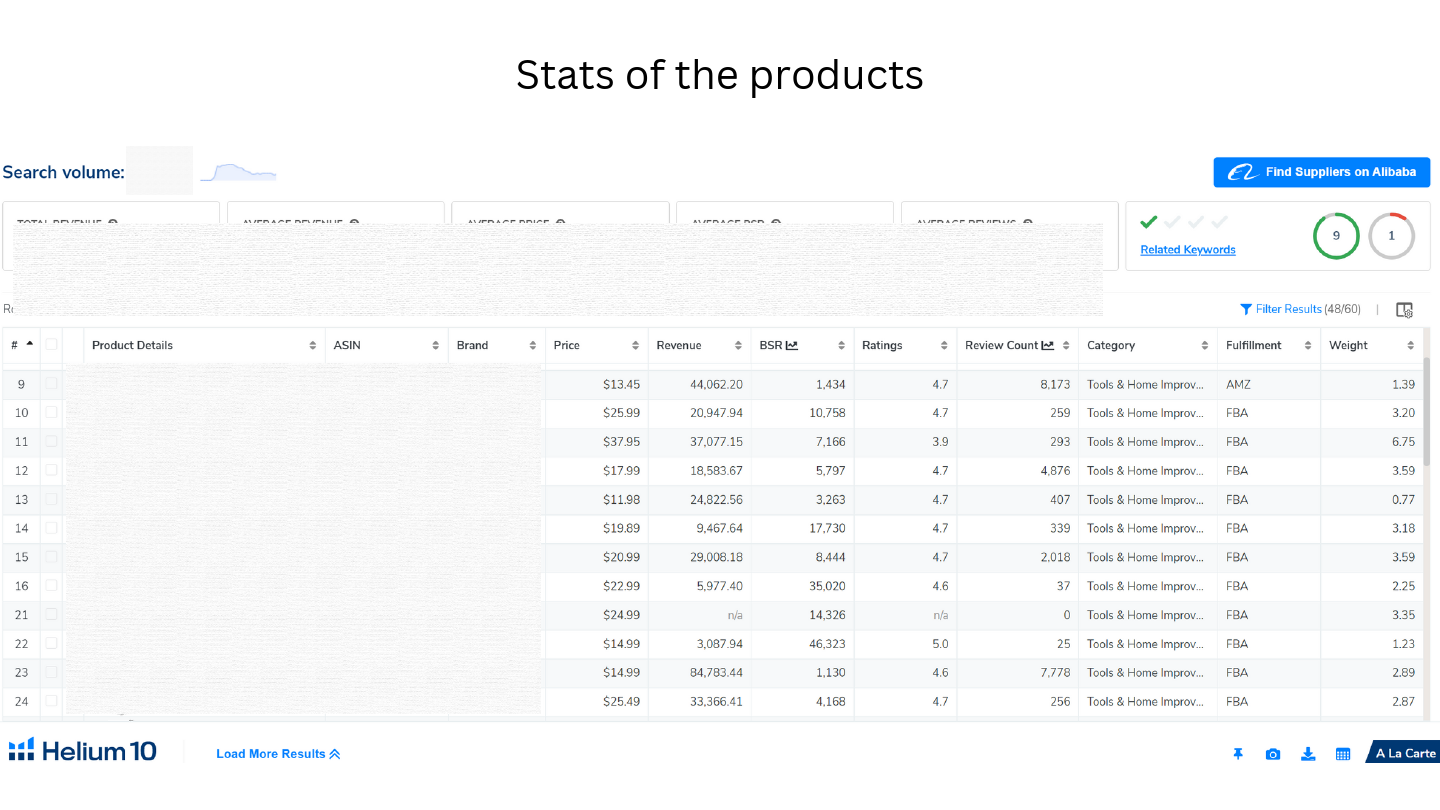
Task: Click the green circular score showing 9
Action: (1336, 235)
